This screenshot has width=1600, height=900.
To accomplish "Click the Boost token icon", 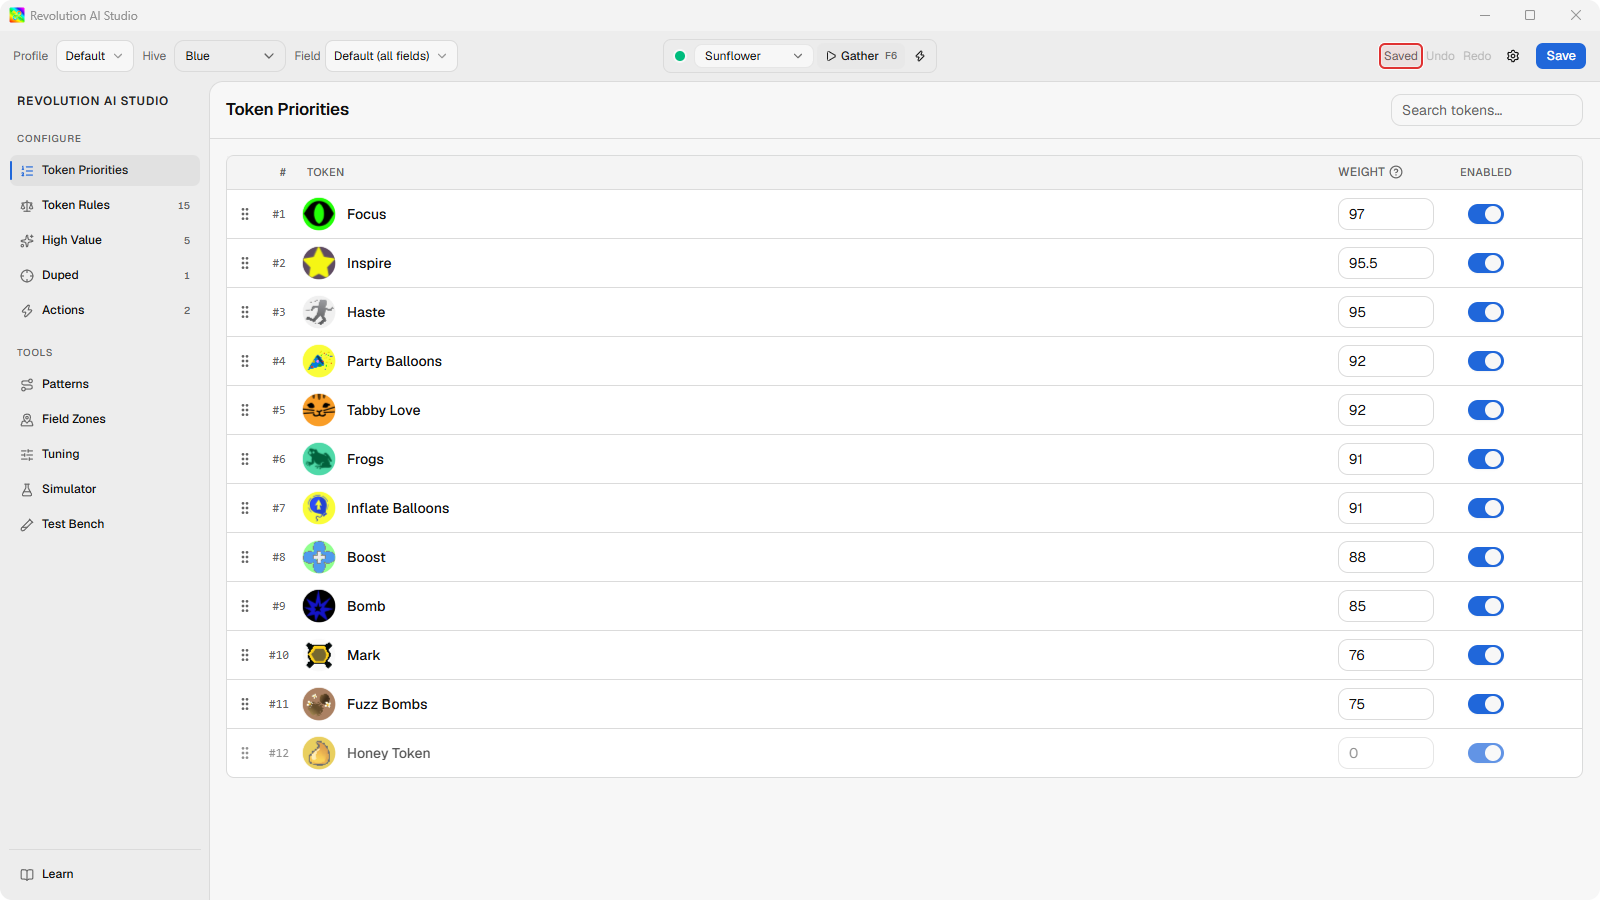I will [319, 557].
